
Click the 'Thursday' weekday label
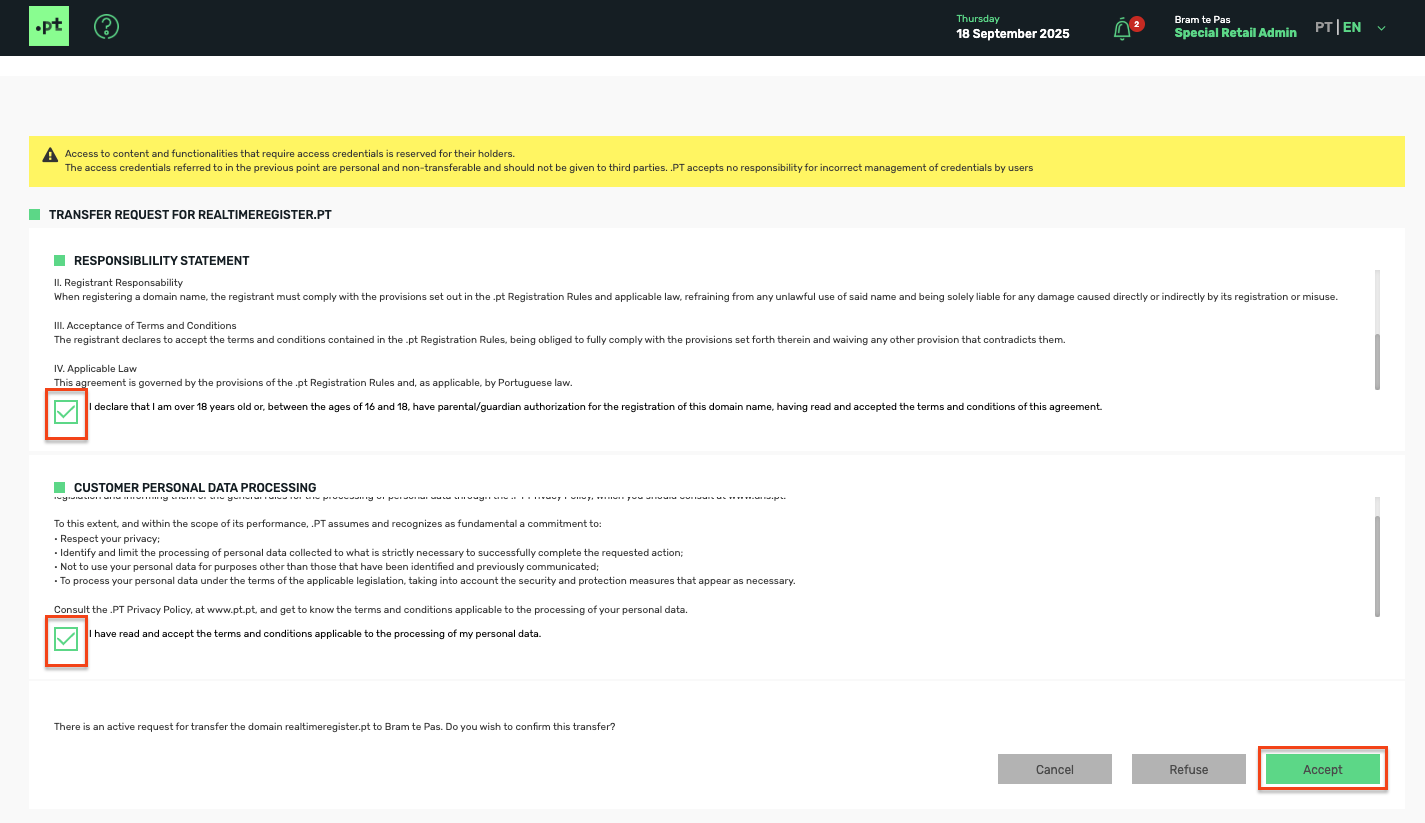point(978,19)
